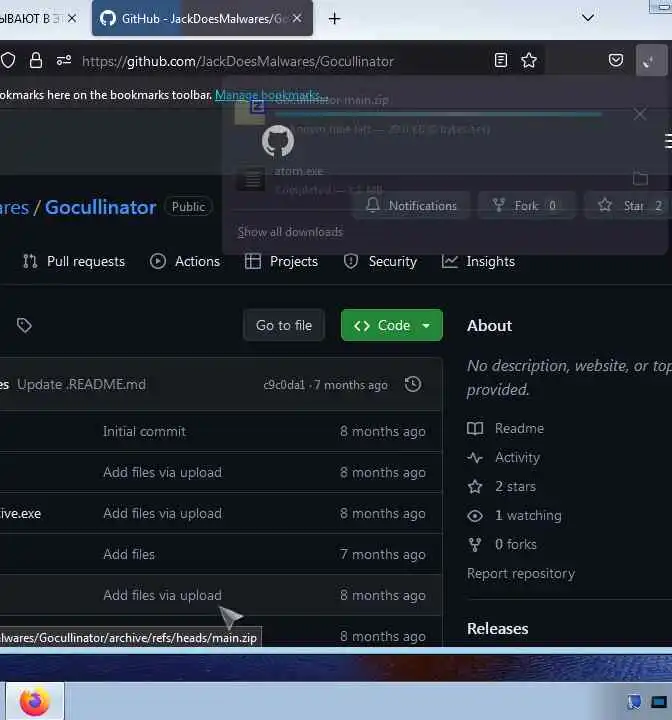Click the Public repository badge
The height and width of the screenshot is (720, 672).
pos(188,207)
